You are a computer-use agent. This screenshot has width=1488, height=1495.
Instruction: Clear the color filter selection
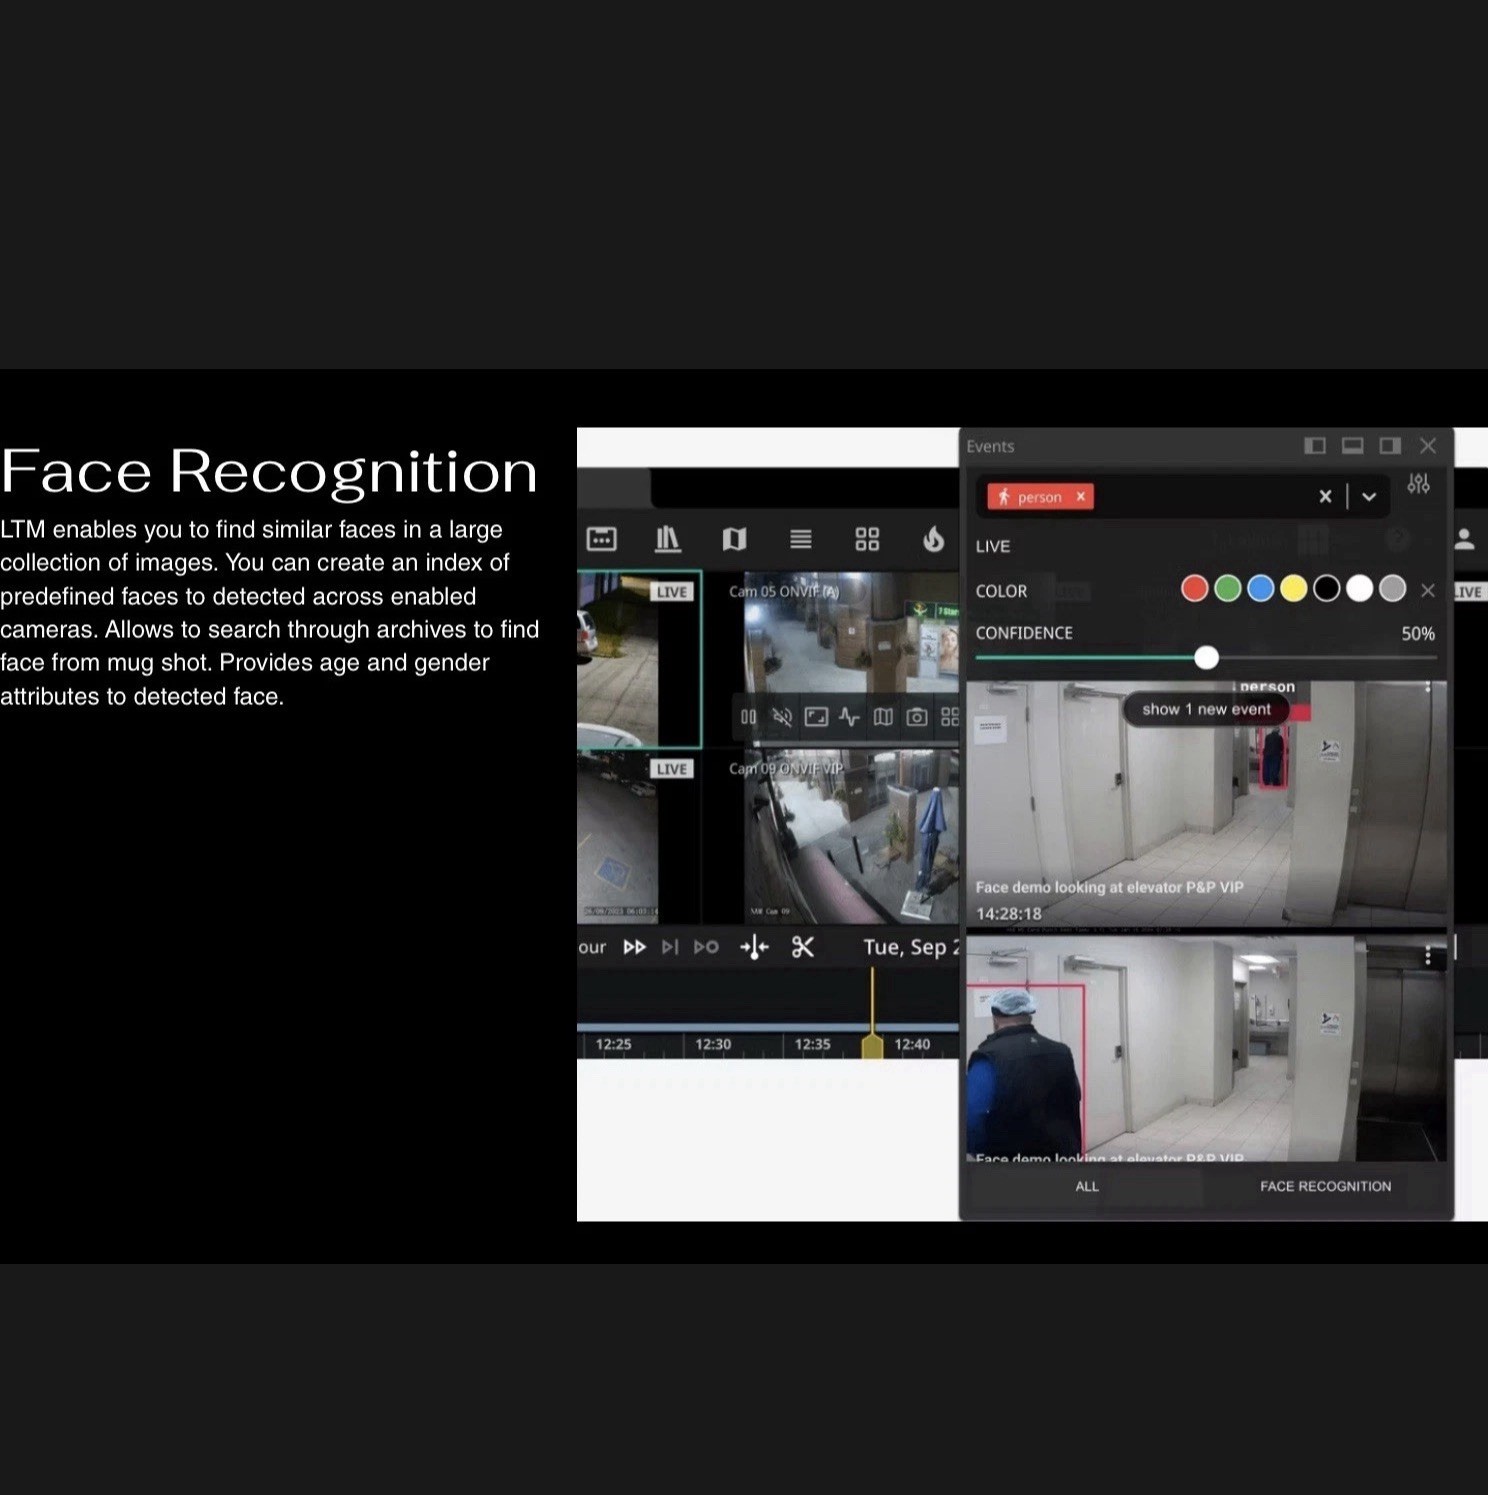[1428, 590]
